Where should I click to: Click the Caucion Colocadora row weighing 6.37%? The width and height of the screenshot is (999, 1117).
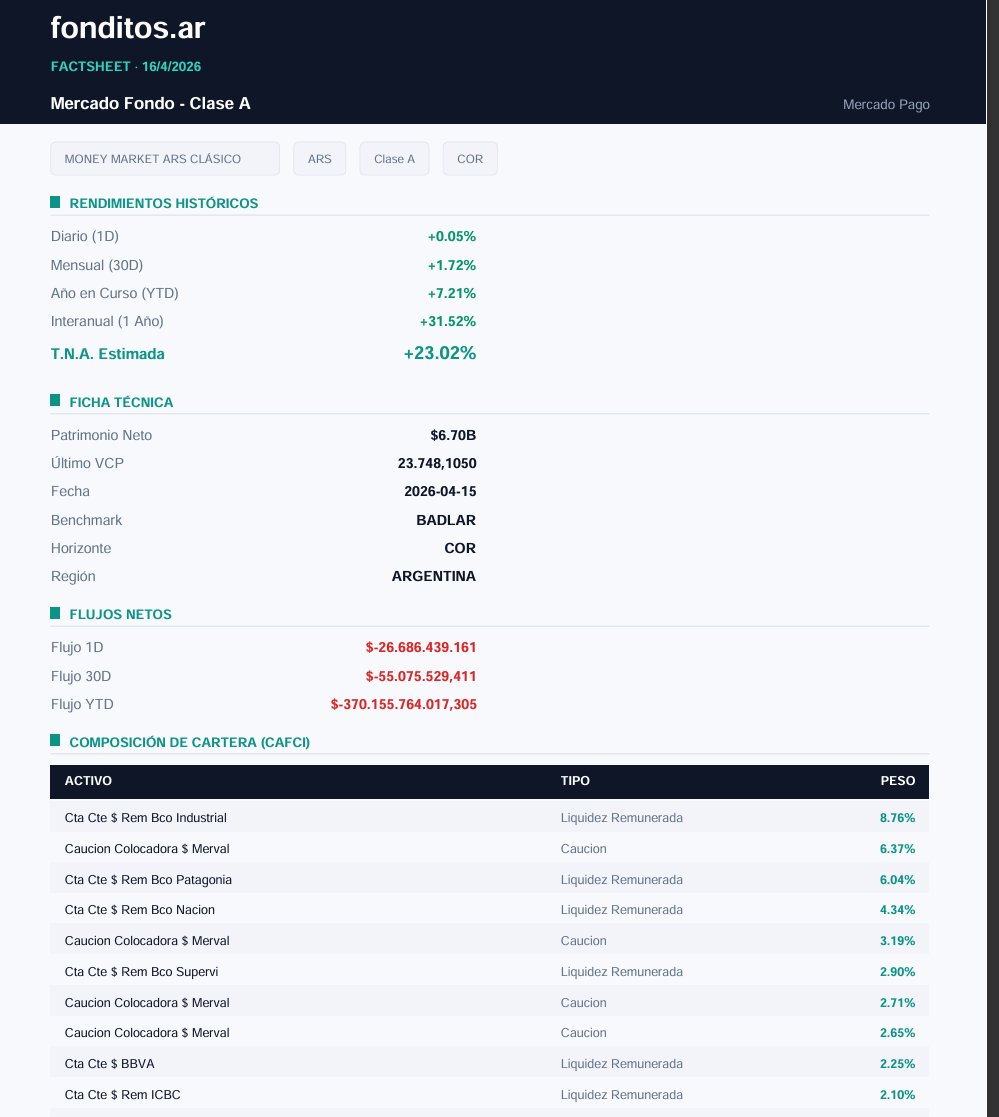click(490, 848)
